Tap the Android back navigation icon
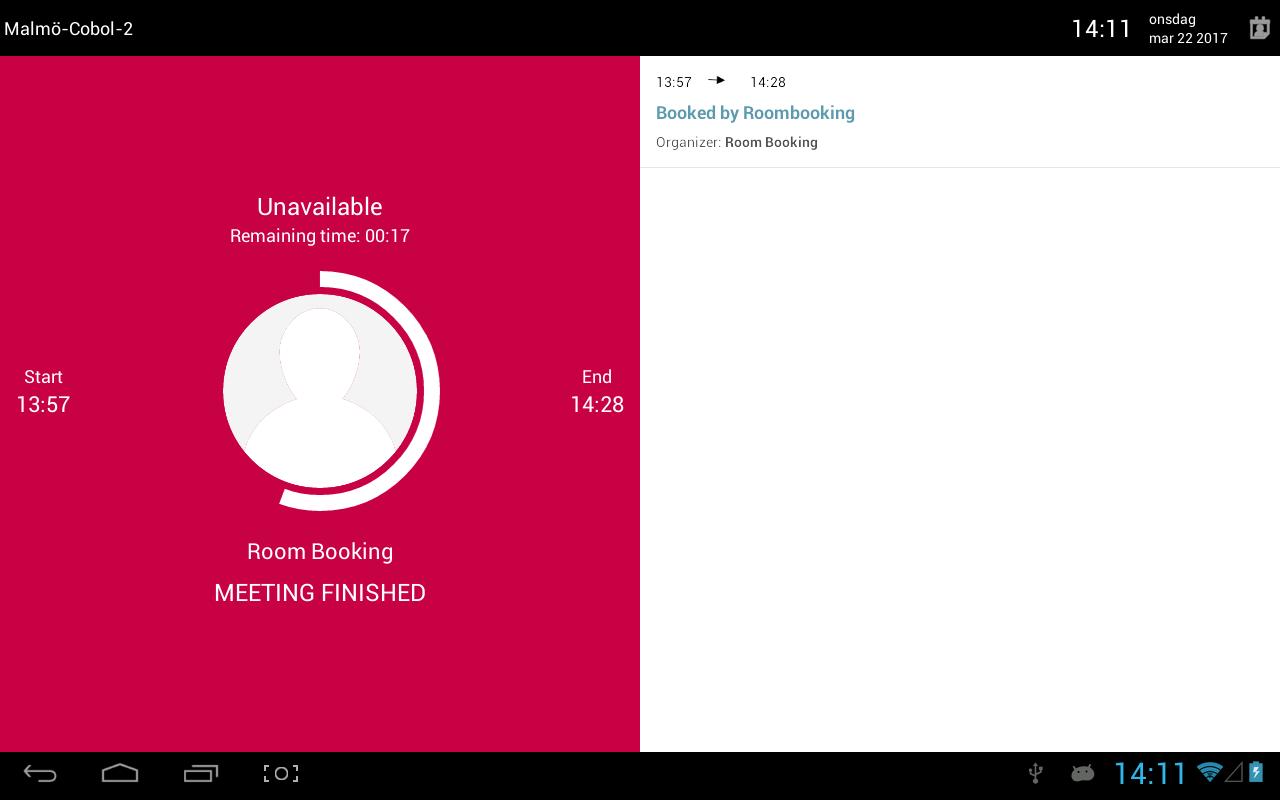Viewport: 1280px width, 800px height. tap(40, 773)
